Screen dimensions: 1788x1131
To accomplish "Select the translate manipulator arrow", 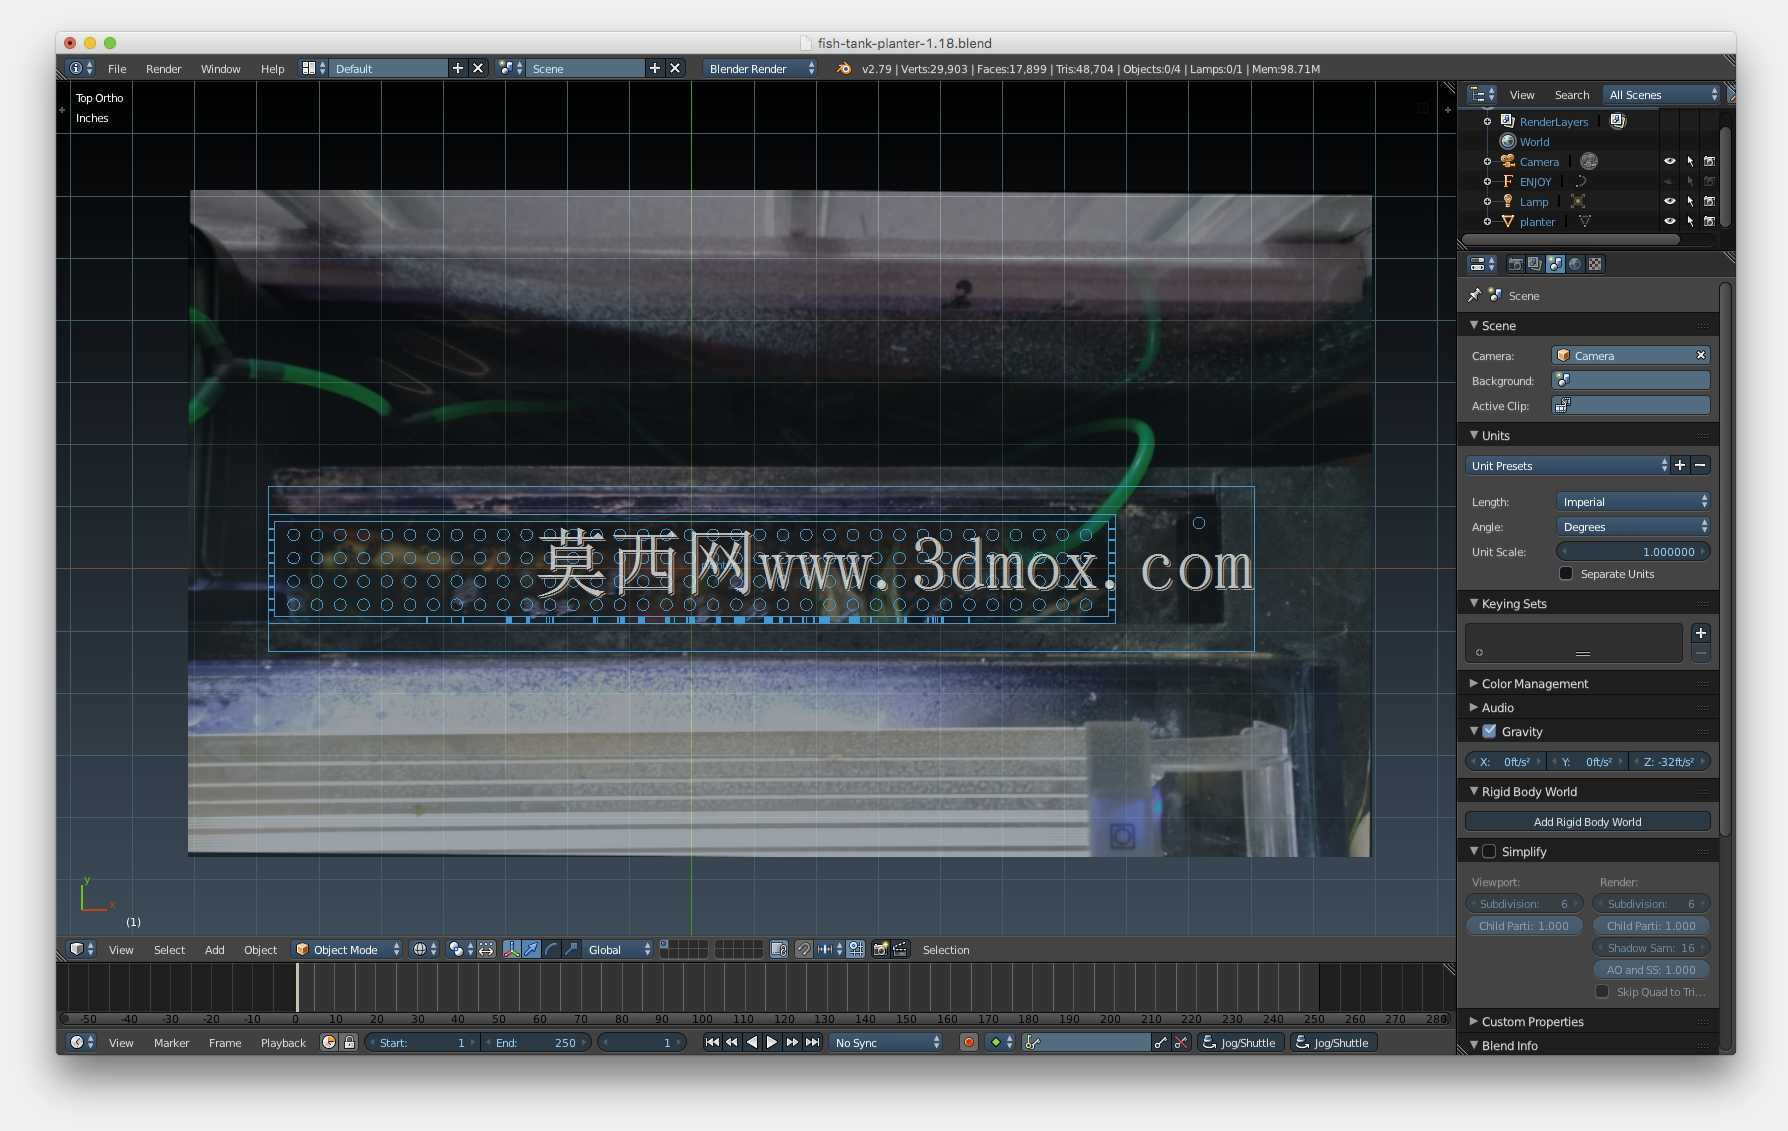I will pos(531,949).
